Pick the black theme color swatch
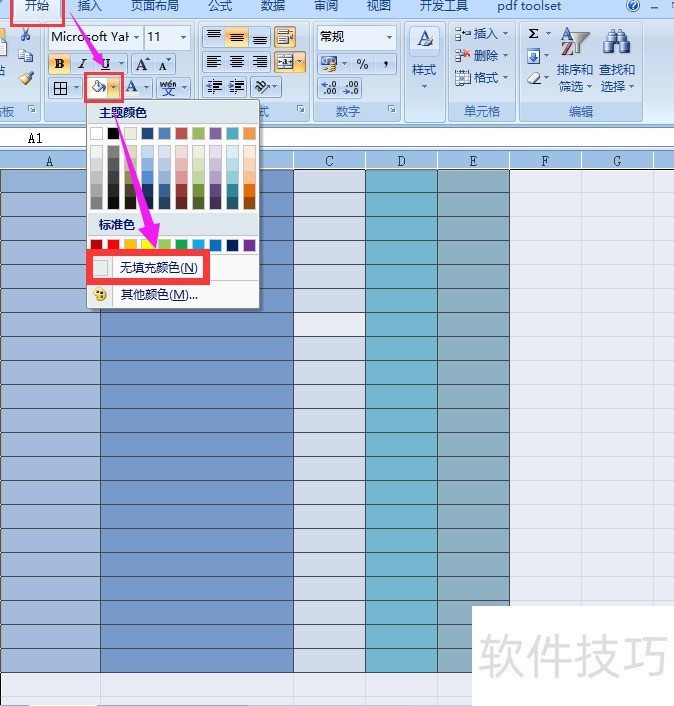This screenshot has height=706, width=674. pyautogui.click(x=113, y=133)
